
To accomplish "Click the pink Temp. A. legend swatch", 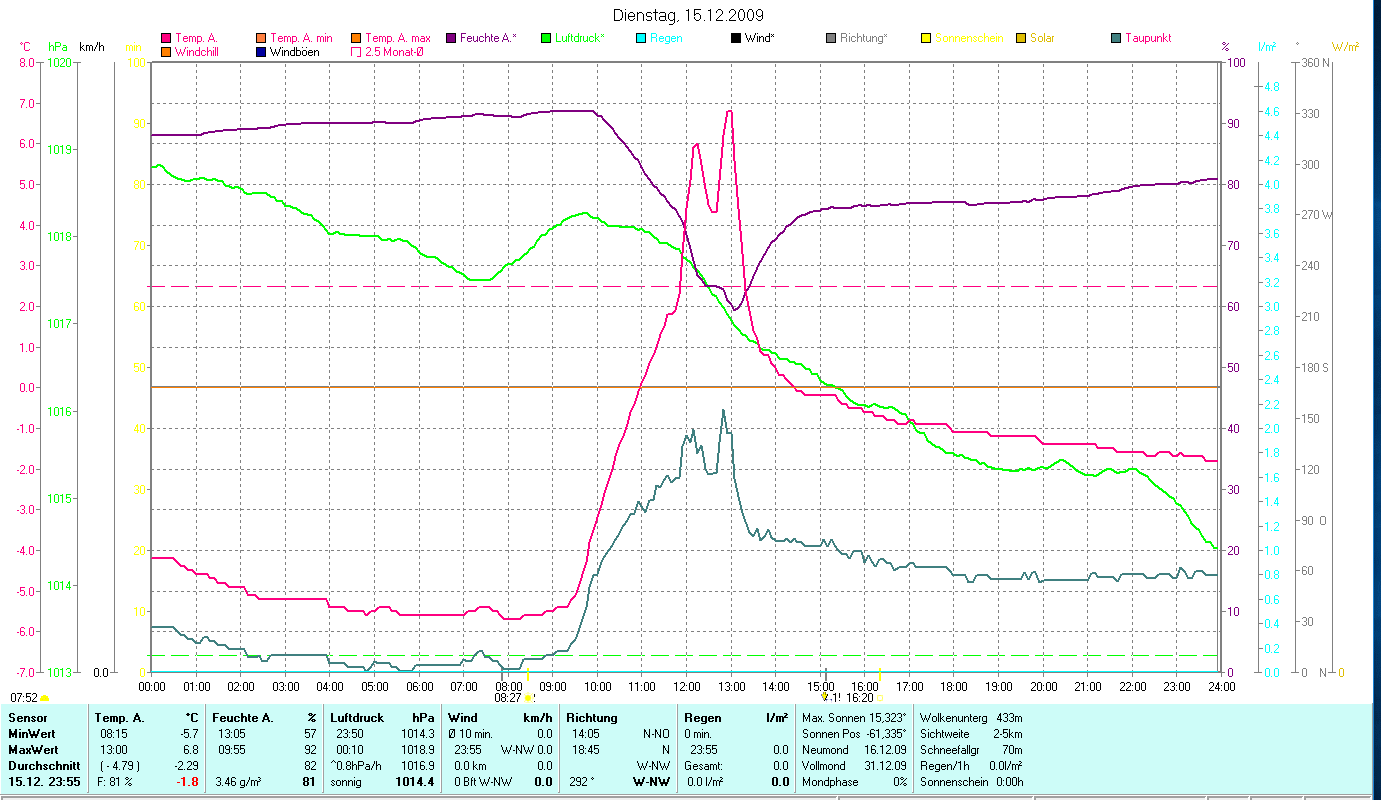I will (165, 38).
